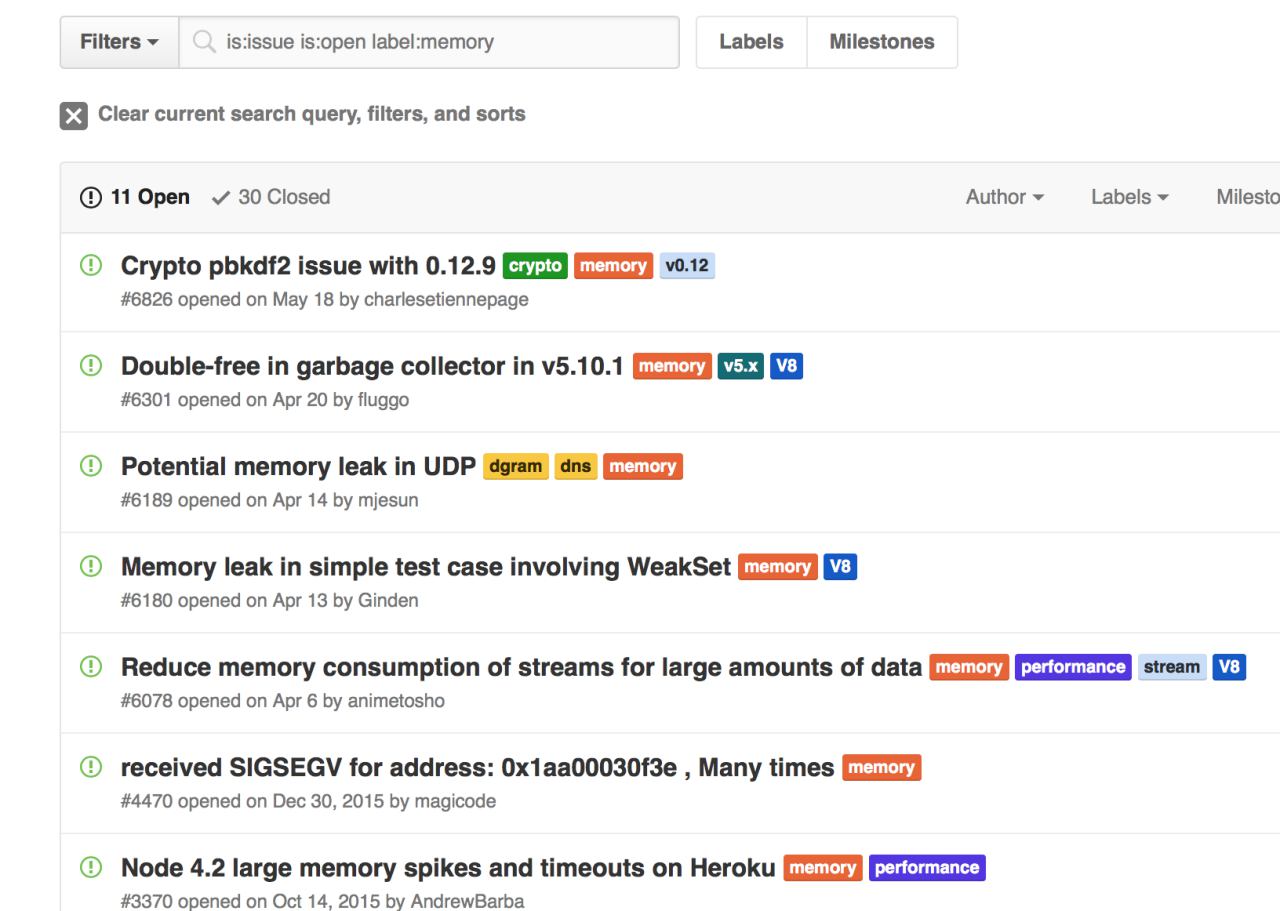Screen dimensions: 1280x911
Task: Show the 11 Open issues
Action: coord(135,197)
